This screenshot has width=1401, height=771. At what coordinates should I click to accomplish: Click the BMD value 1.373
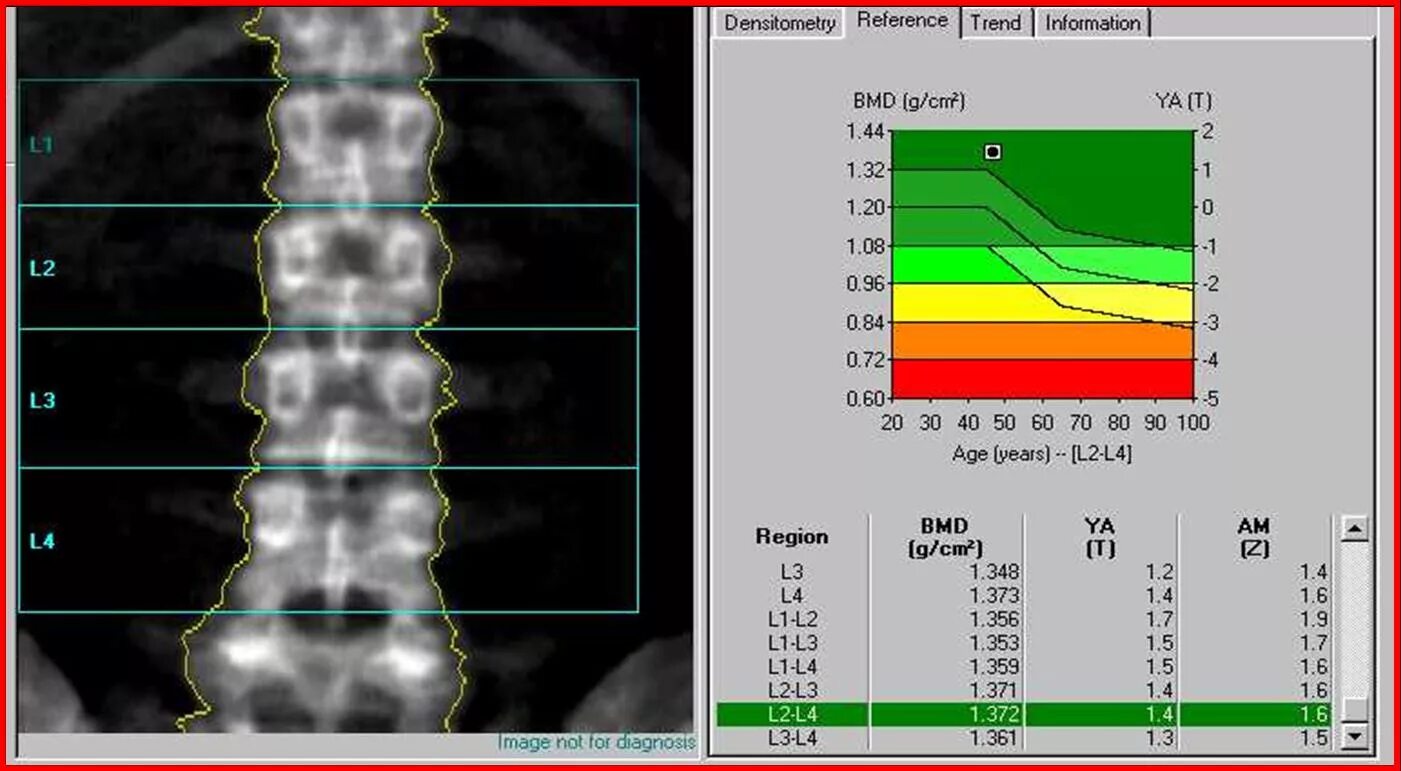click(995, 596)
